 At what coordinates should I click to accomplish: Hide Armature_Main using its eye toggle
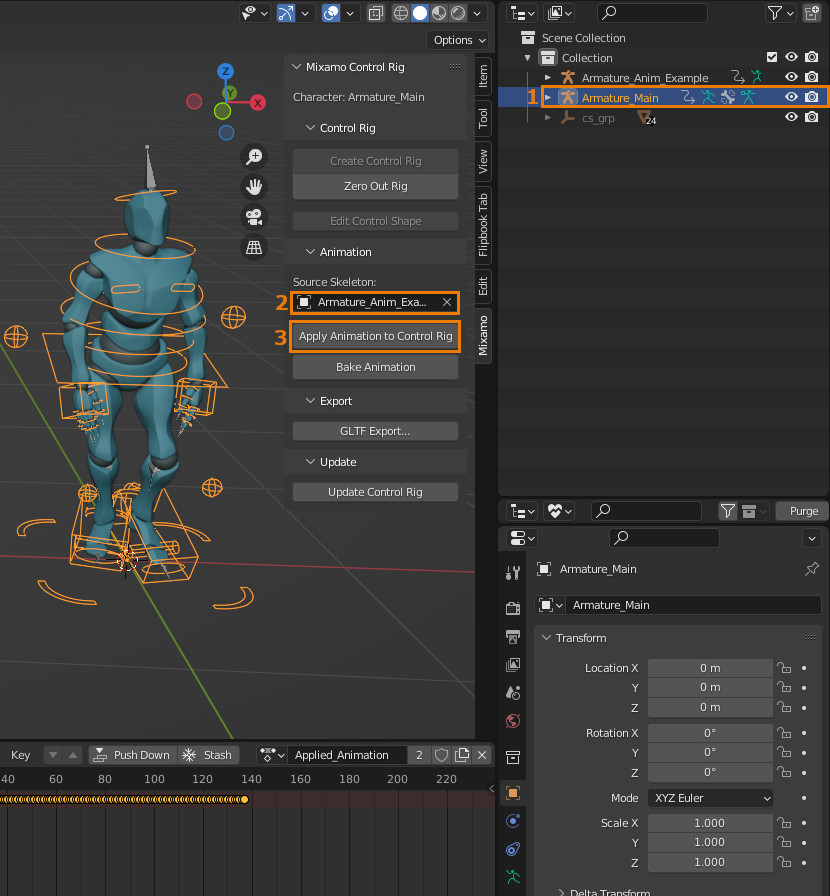pos(789,97)
